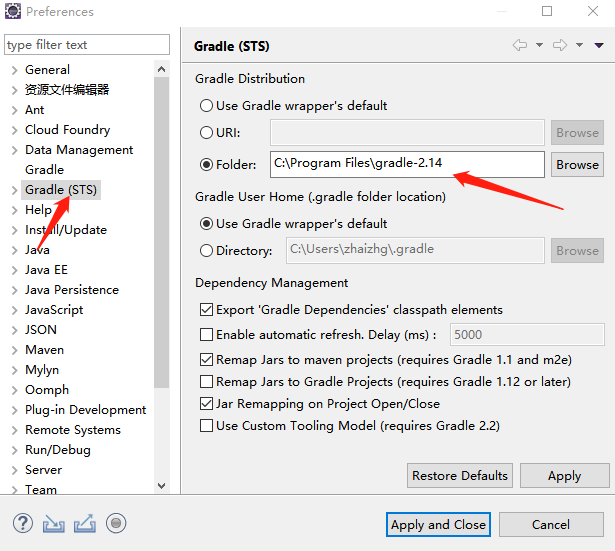Select the Team category in tree
This screenshot has width=615, height=551.
coord(41,489)
